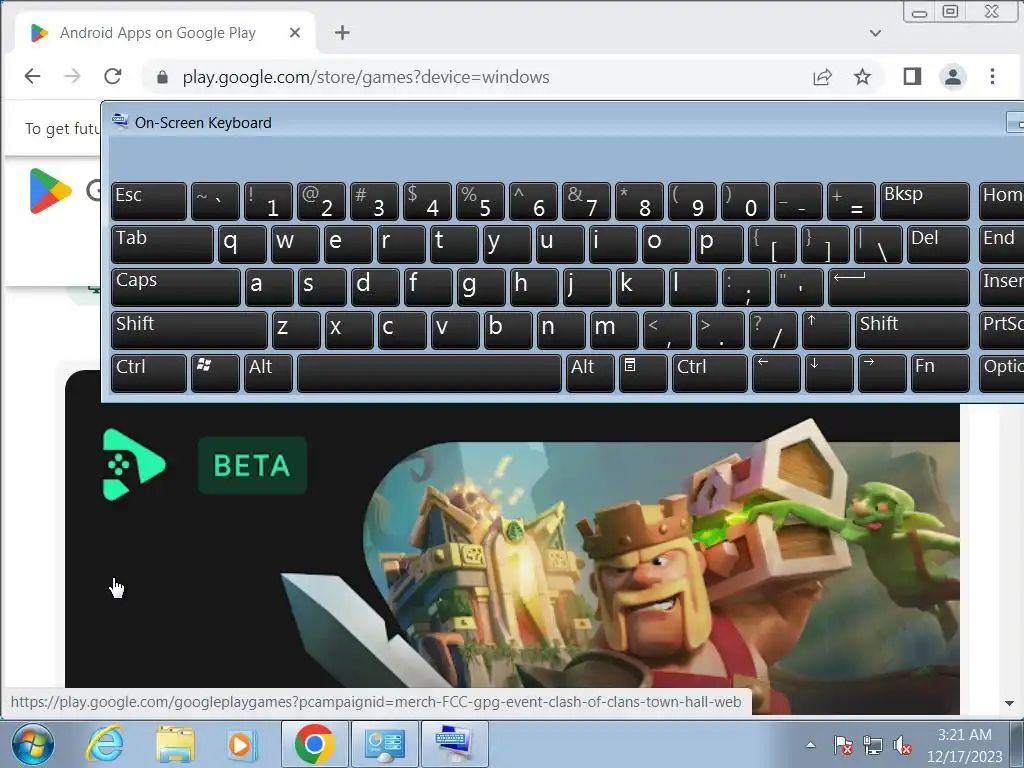Toggle the right Shift key
The height and width of the screenshot is (768, 1024).
coord(912,330)
